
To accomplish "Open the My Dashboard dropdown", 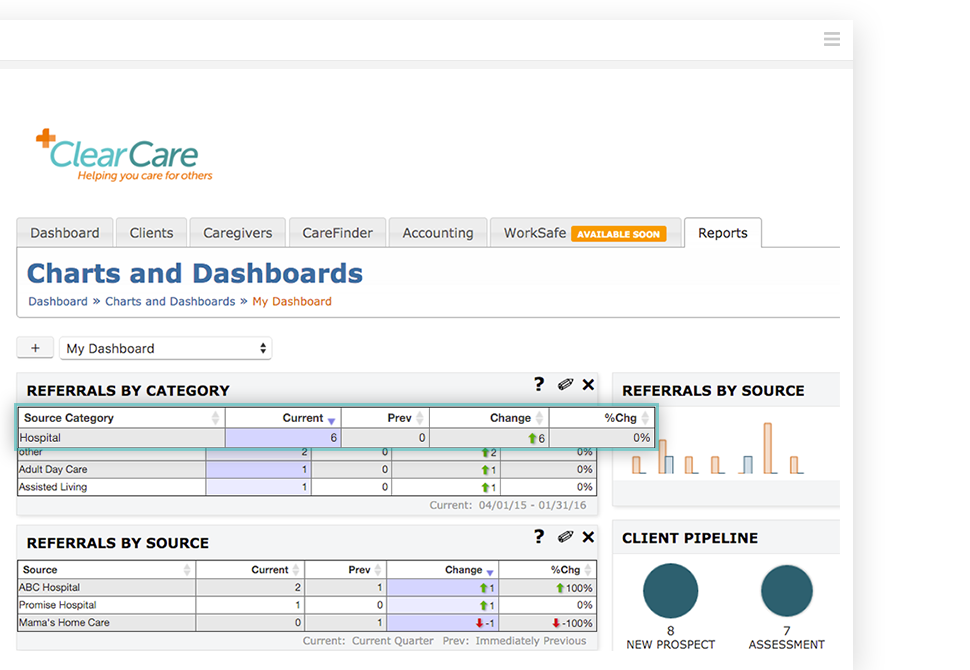I will pos(166,348).
